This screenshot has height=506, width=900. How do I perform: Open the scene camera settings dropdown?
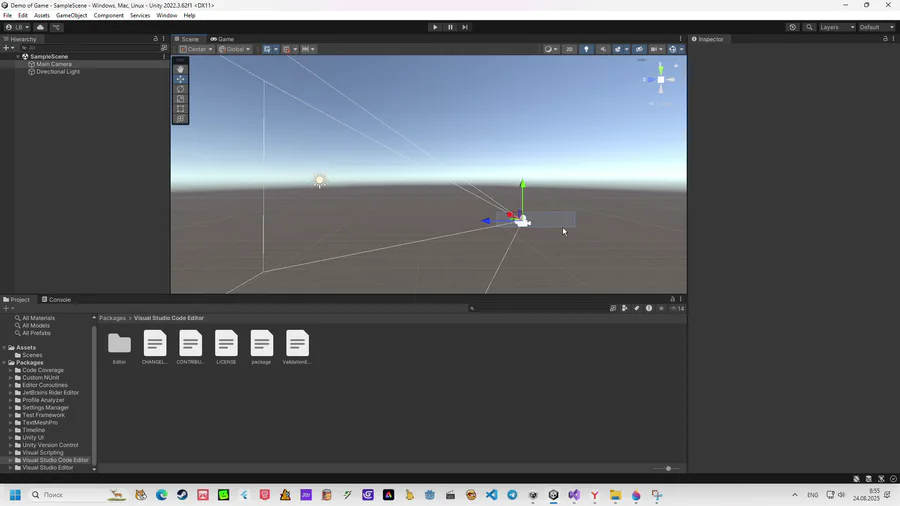tap(656, 49)
